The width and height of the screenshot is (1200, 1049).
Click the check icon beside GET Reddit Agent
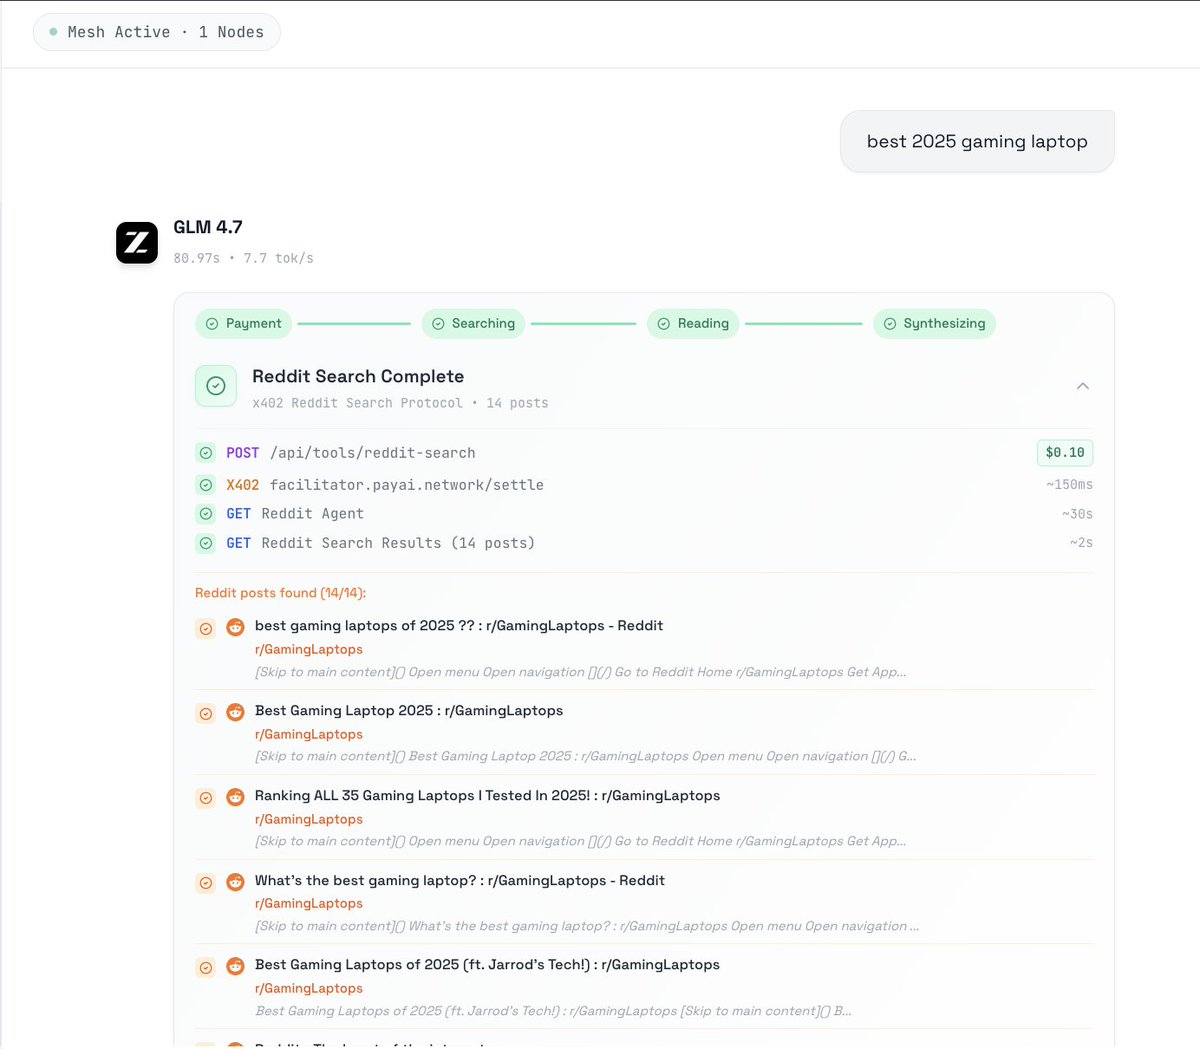tap(205, 514)
